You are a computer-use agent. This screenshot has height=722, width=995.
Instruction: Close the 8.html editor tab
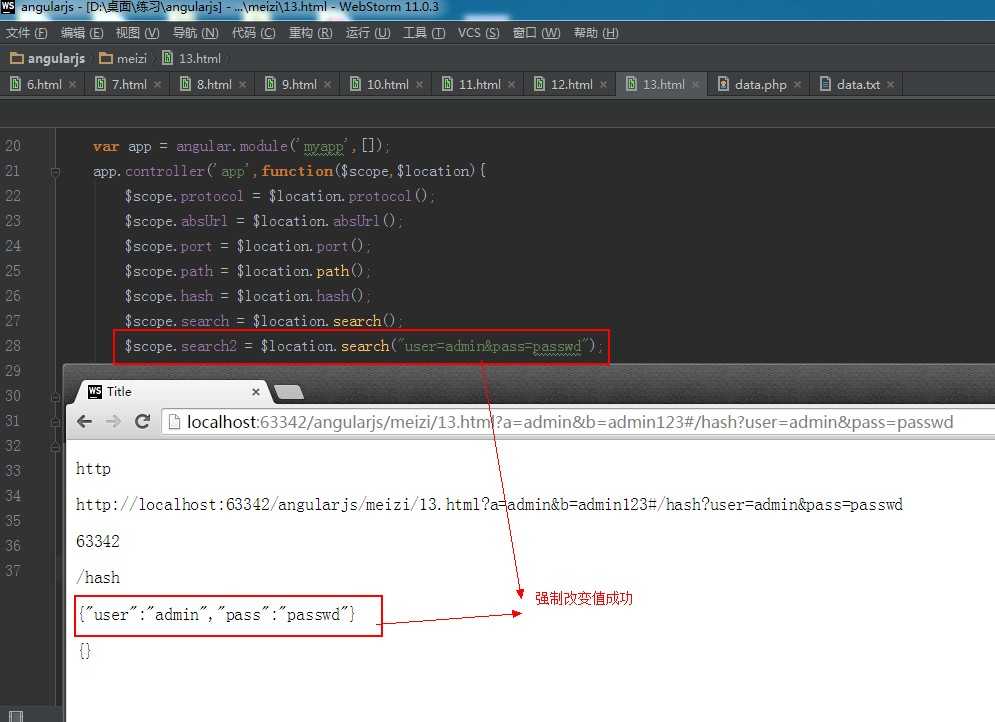pyautogui.click(x=242, y=84)
